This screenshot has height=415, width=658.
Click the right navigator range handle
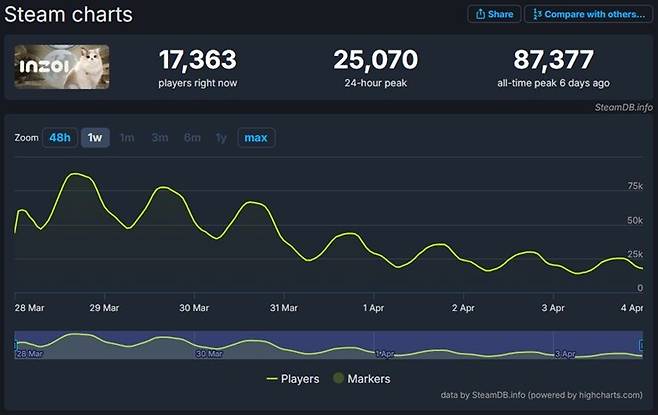641,345
